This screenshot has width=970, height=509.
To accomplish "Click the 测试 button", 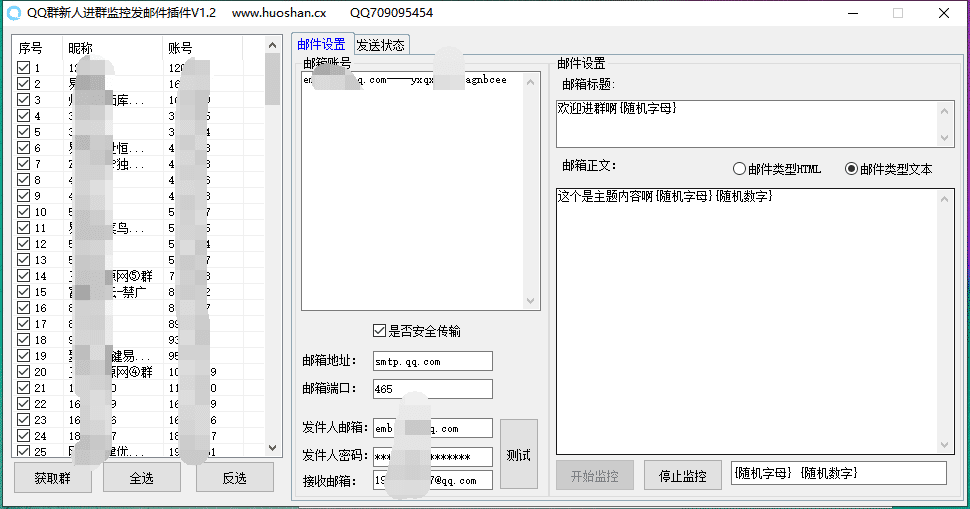I will 518,455.
